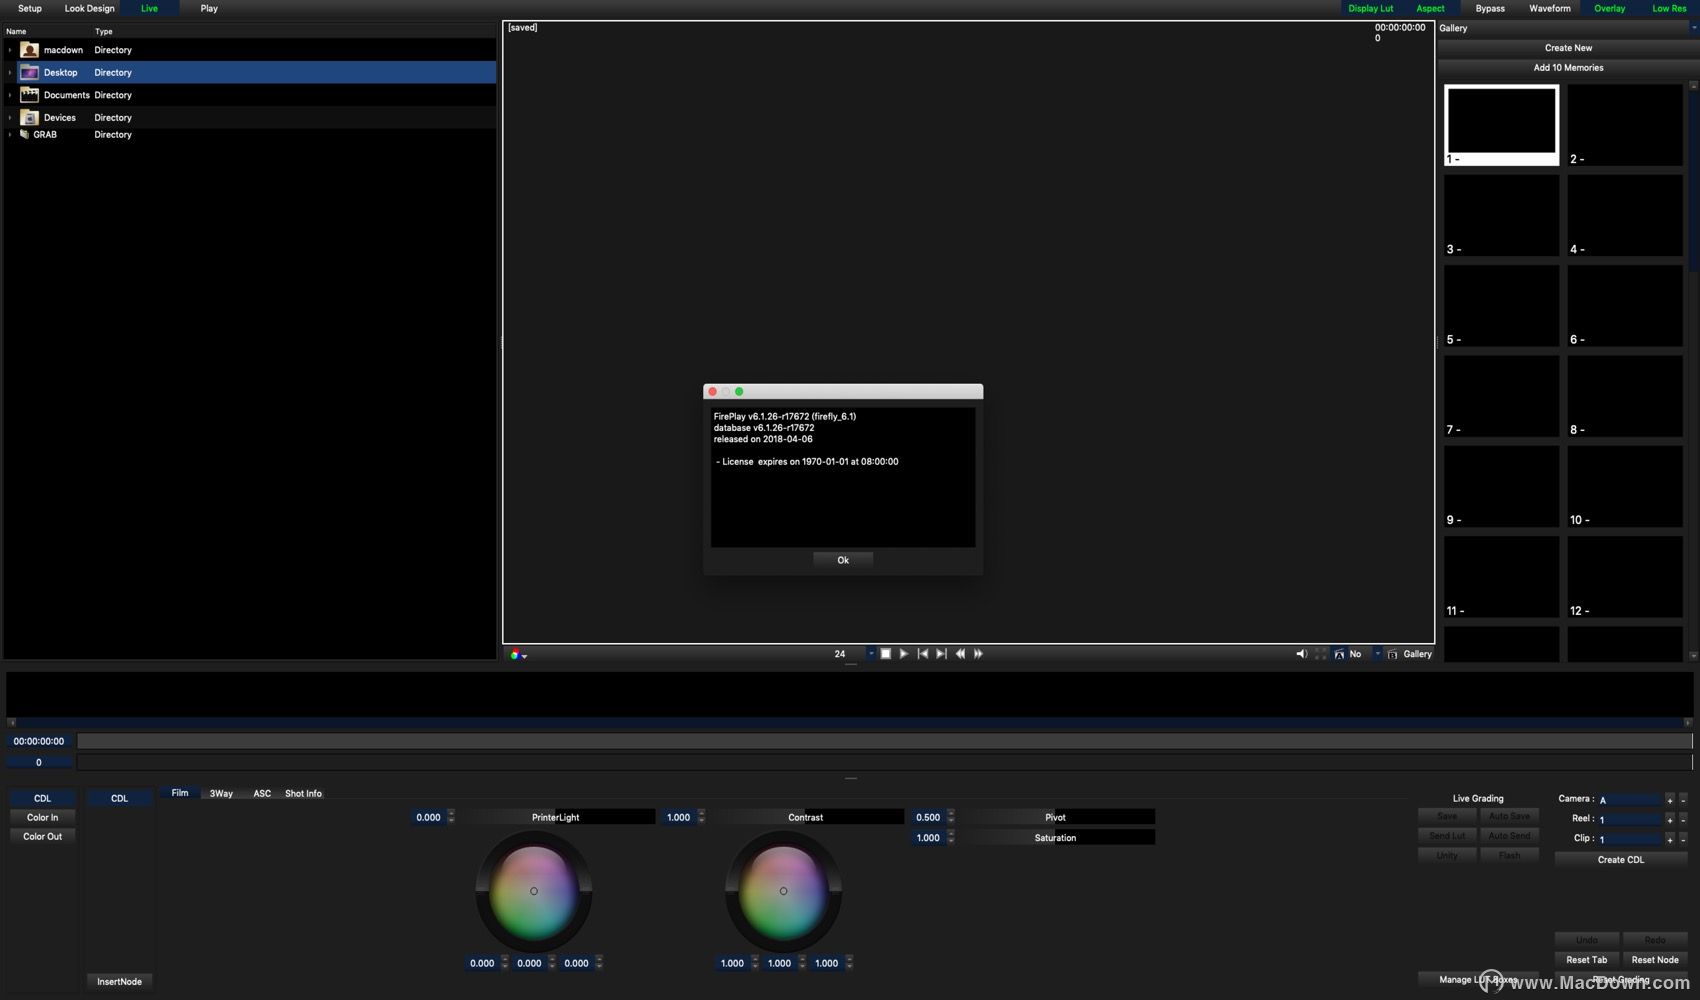Image resolution: width=1700 pixels, height=1000 pixels.
Task: Click the PrinterLight color wheel
Action: point(534,891)
